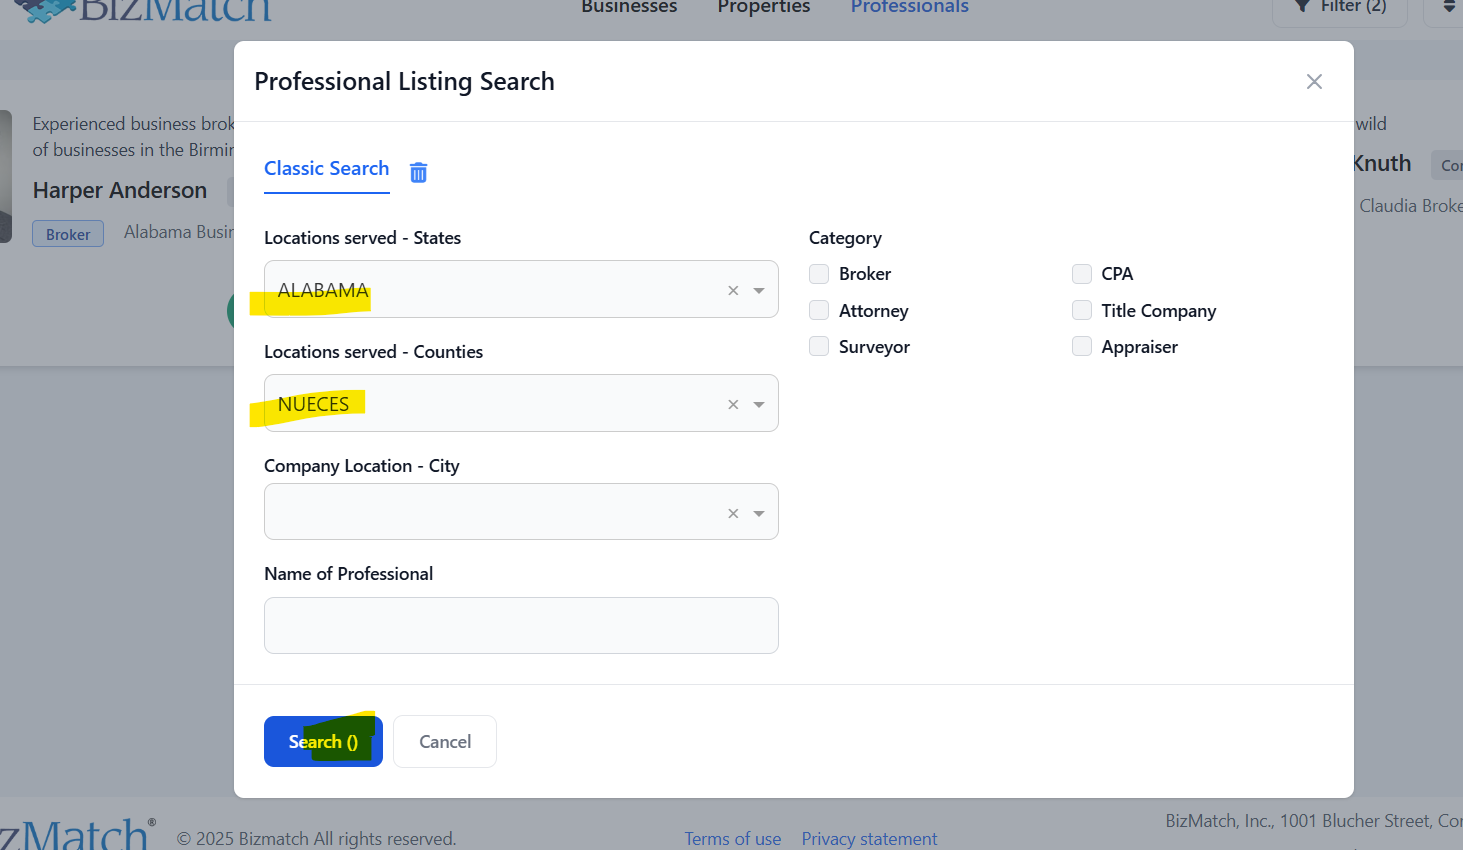The width and height of the screenshot is (1463, 850).
Task: Open the Privacy statement link
Action: [x=869, y=838]
